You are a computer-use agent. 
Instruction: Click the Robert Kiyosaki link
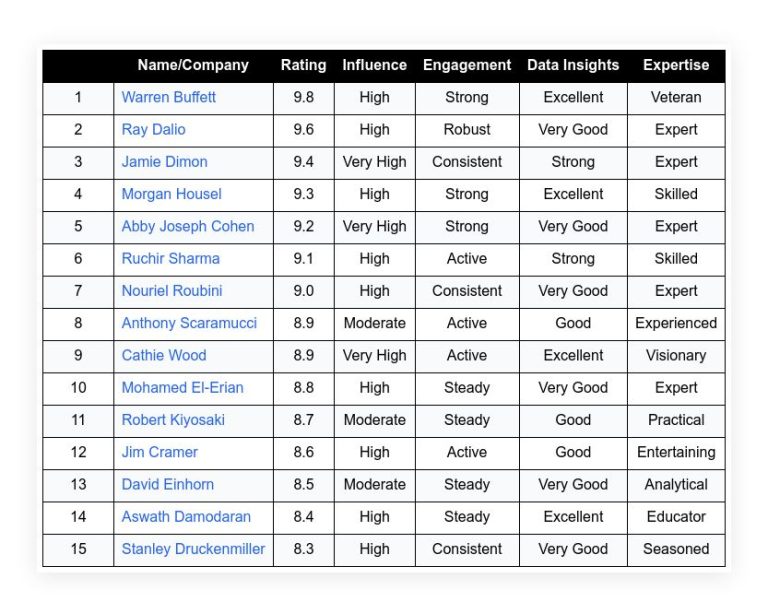(173, 420)
